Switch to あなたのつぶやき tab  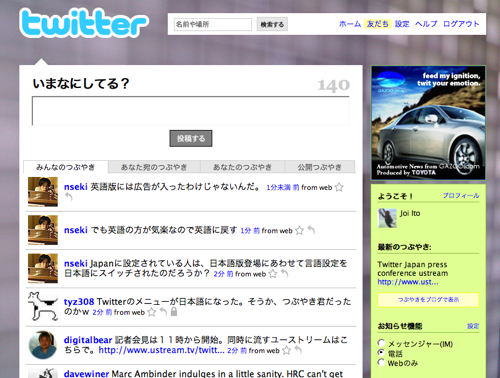242,167
